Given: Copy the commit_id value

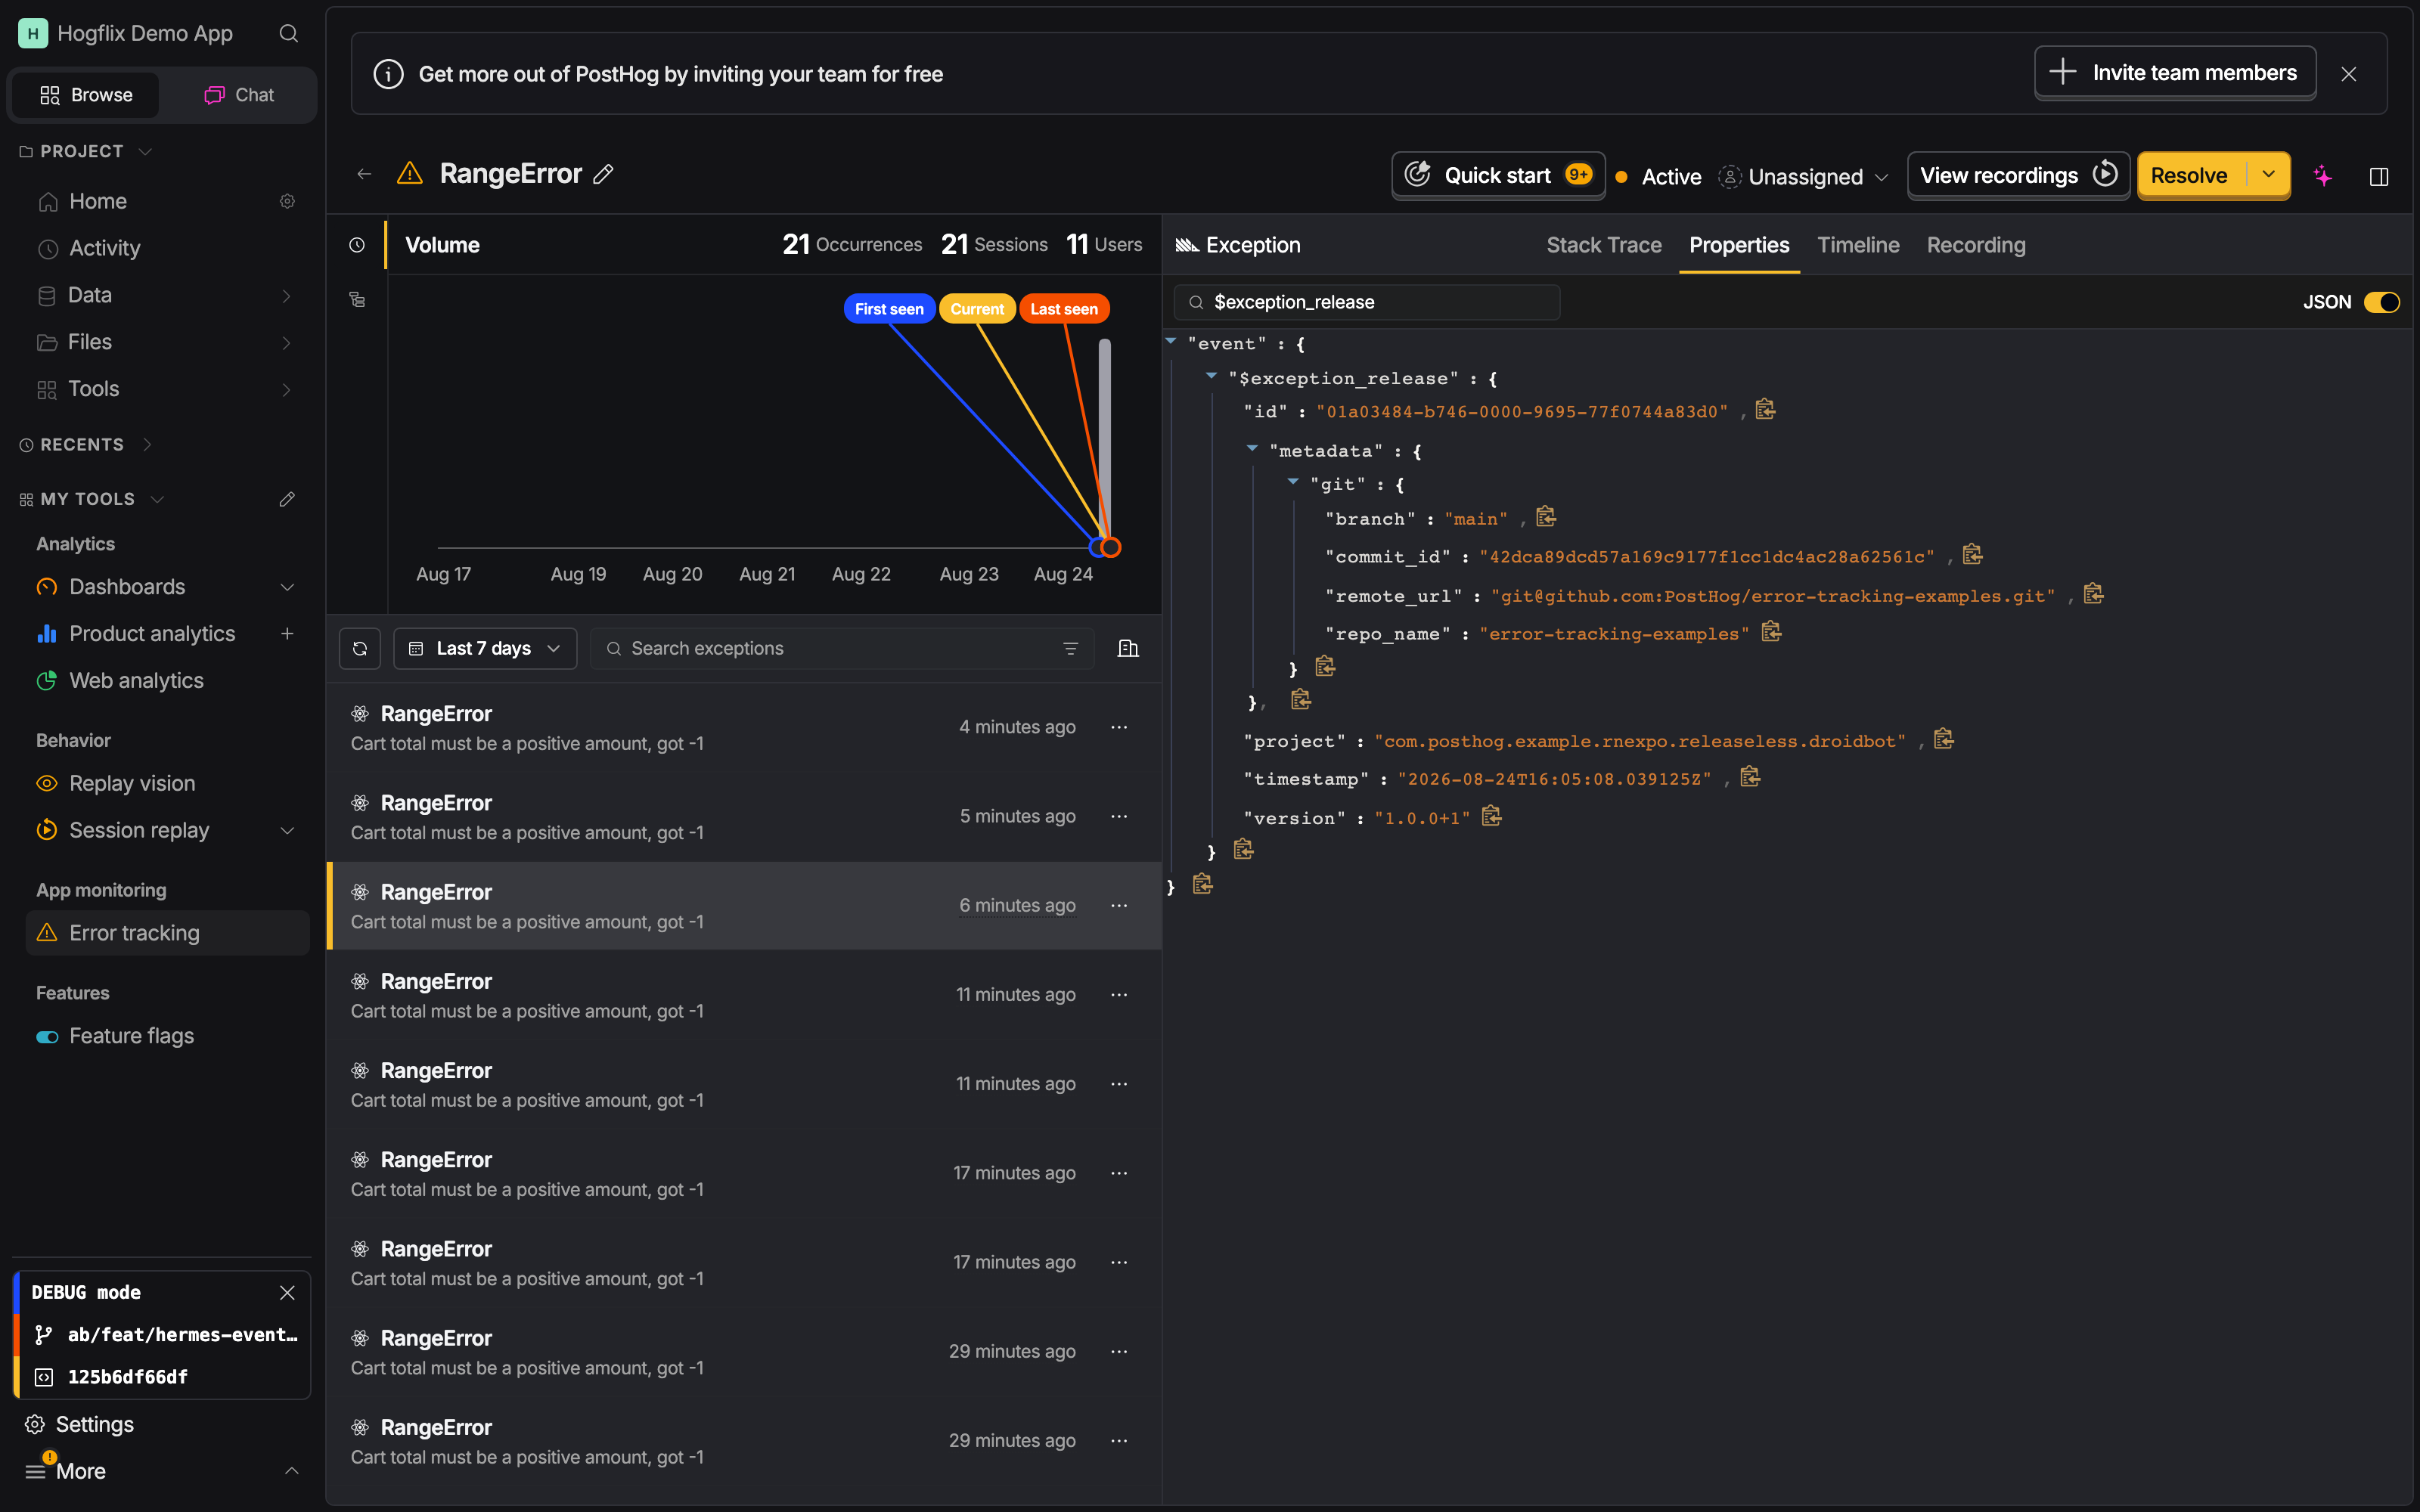Looking at the screenshot, I should point(1972,555).
